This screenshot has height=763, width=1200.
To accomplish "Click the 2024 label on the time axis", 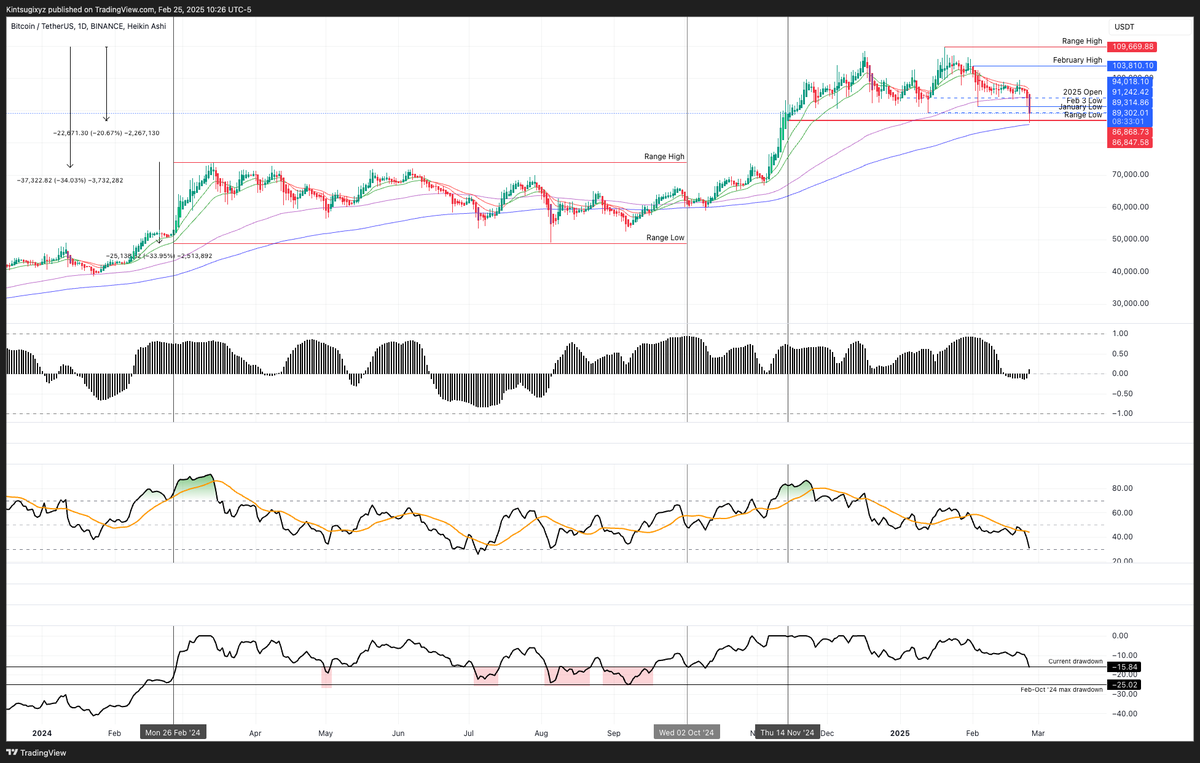I will 41,732.
